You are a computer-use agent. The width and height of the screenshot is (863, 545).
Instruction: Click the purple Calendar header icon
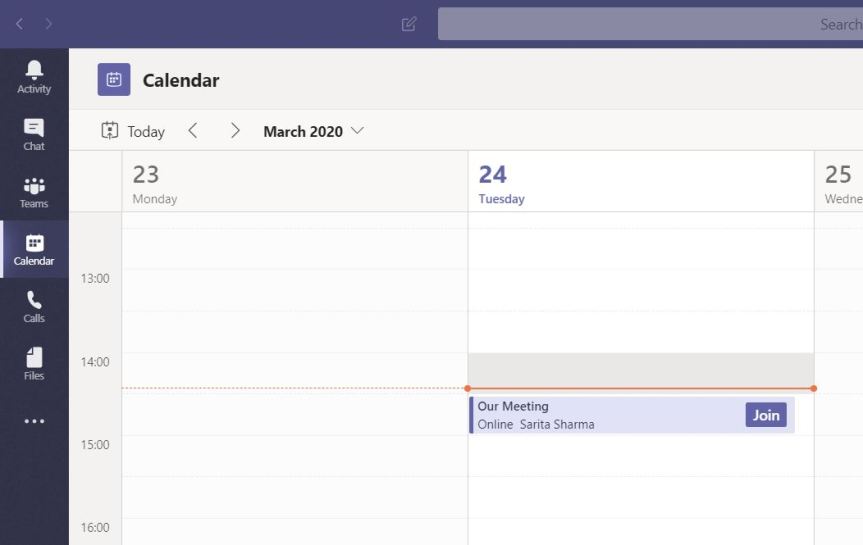tap(114, 80)
